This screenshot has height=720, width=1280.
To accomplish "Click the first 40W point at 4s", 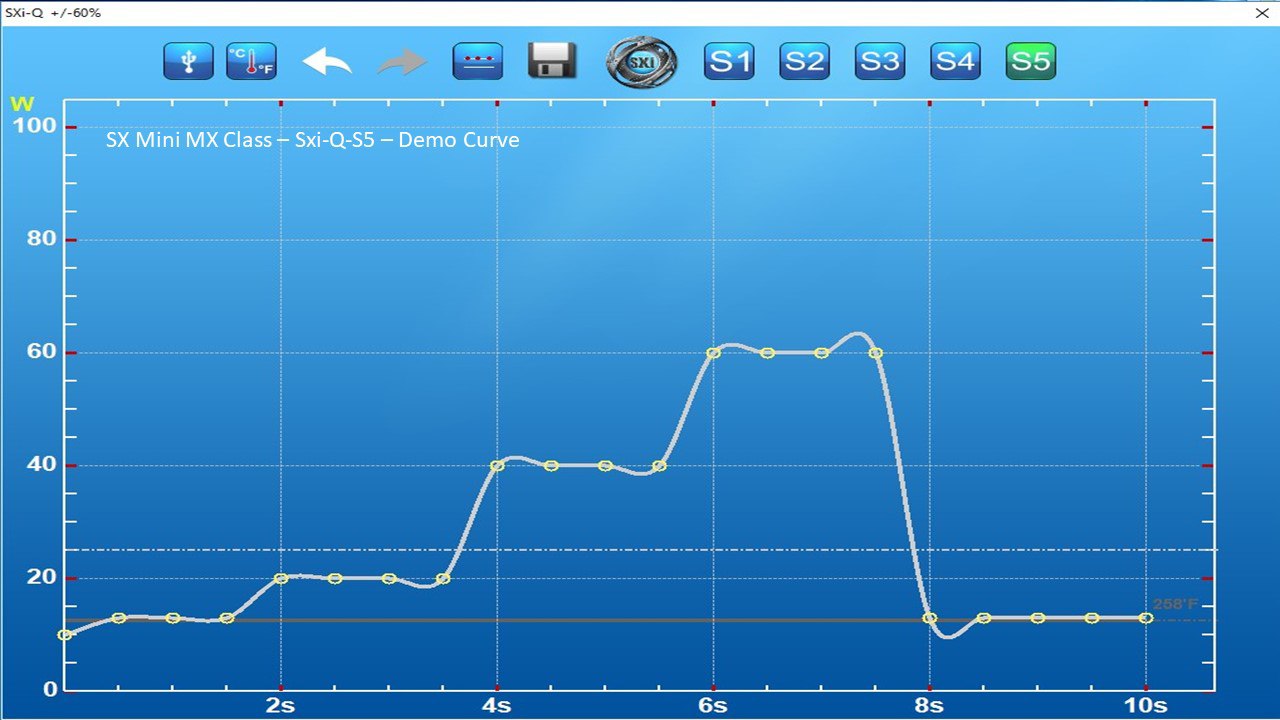I will [x=497, y=466].
